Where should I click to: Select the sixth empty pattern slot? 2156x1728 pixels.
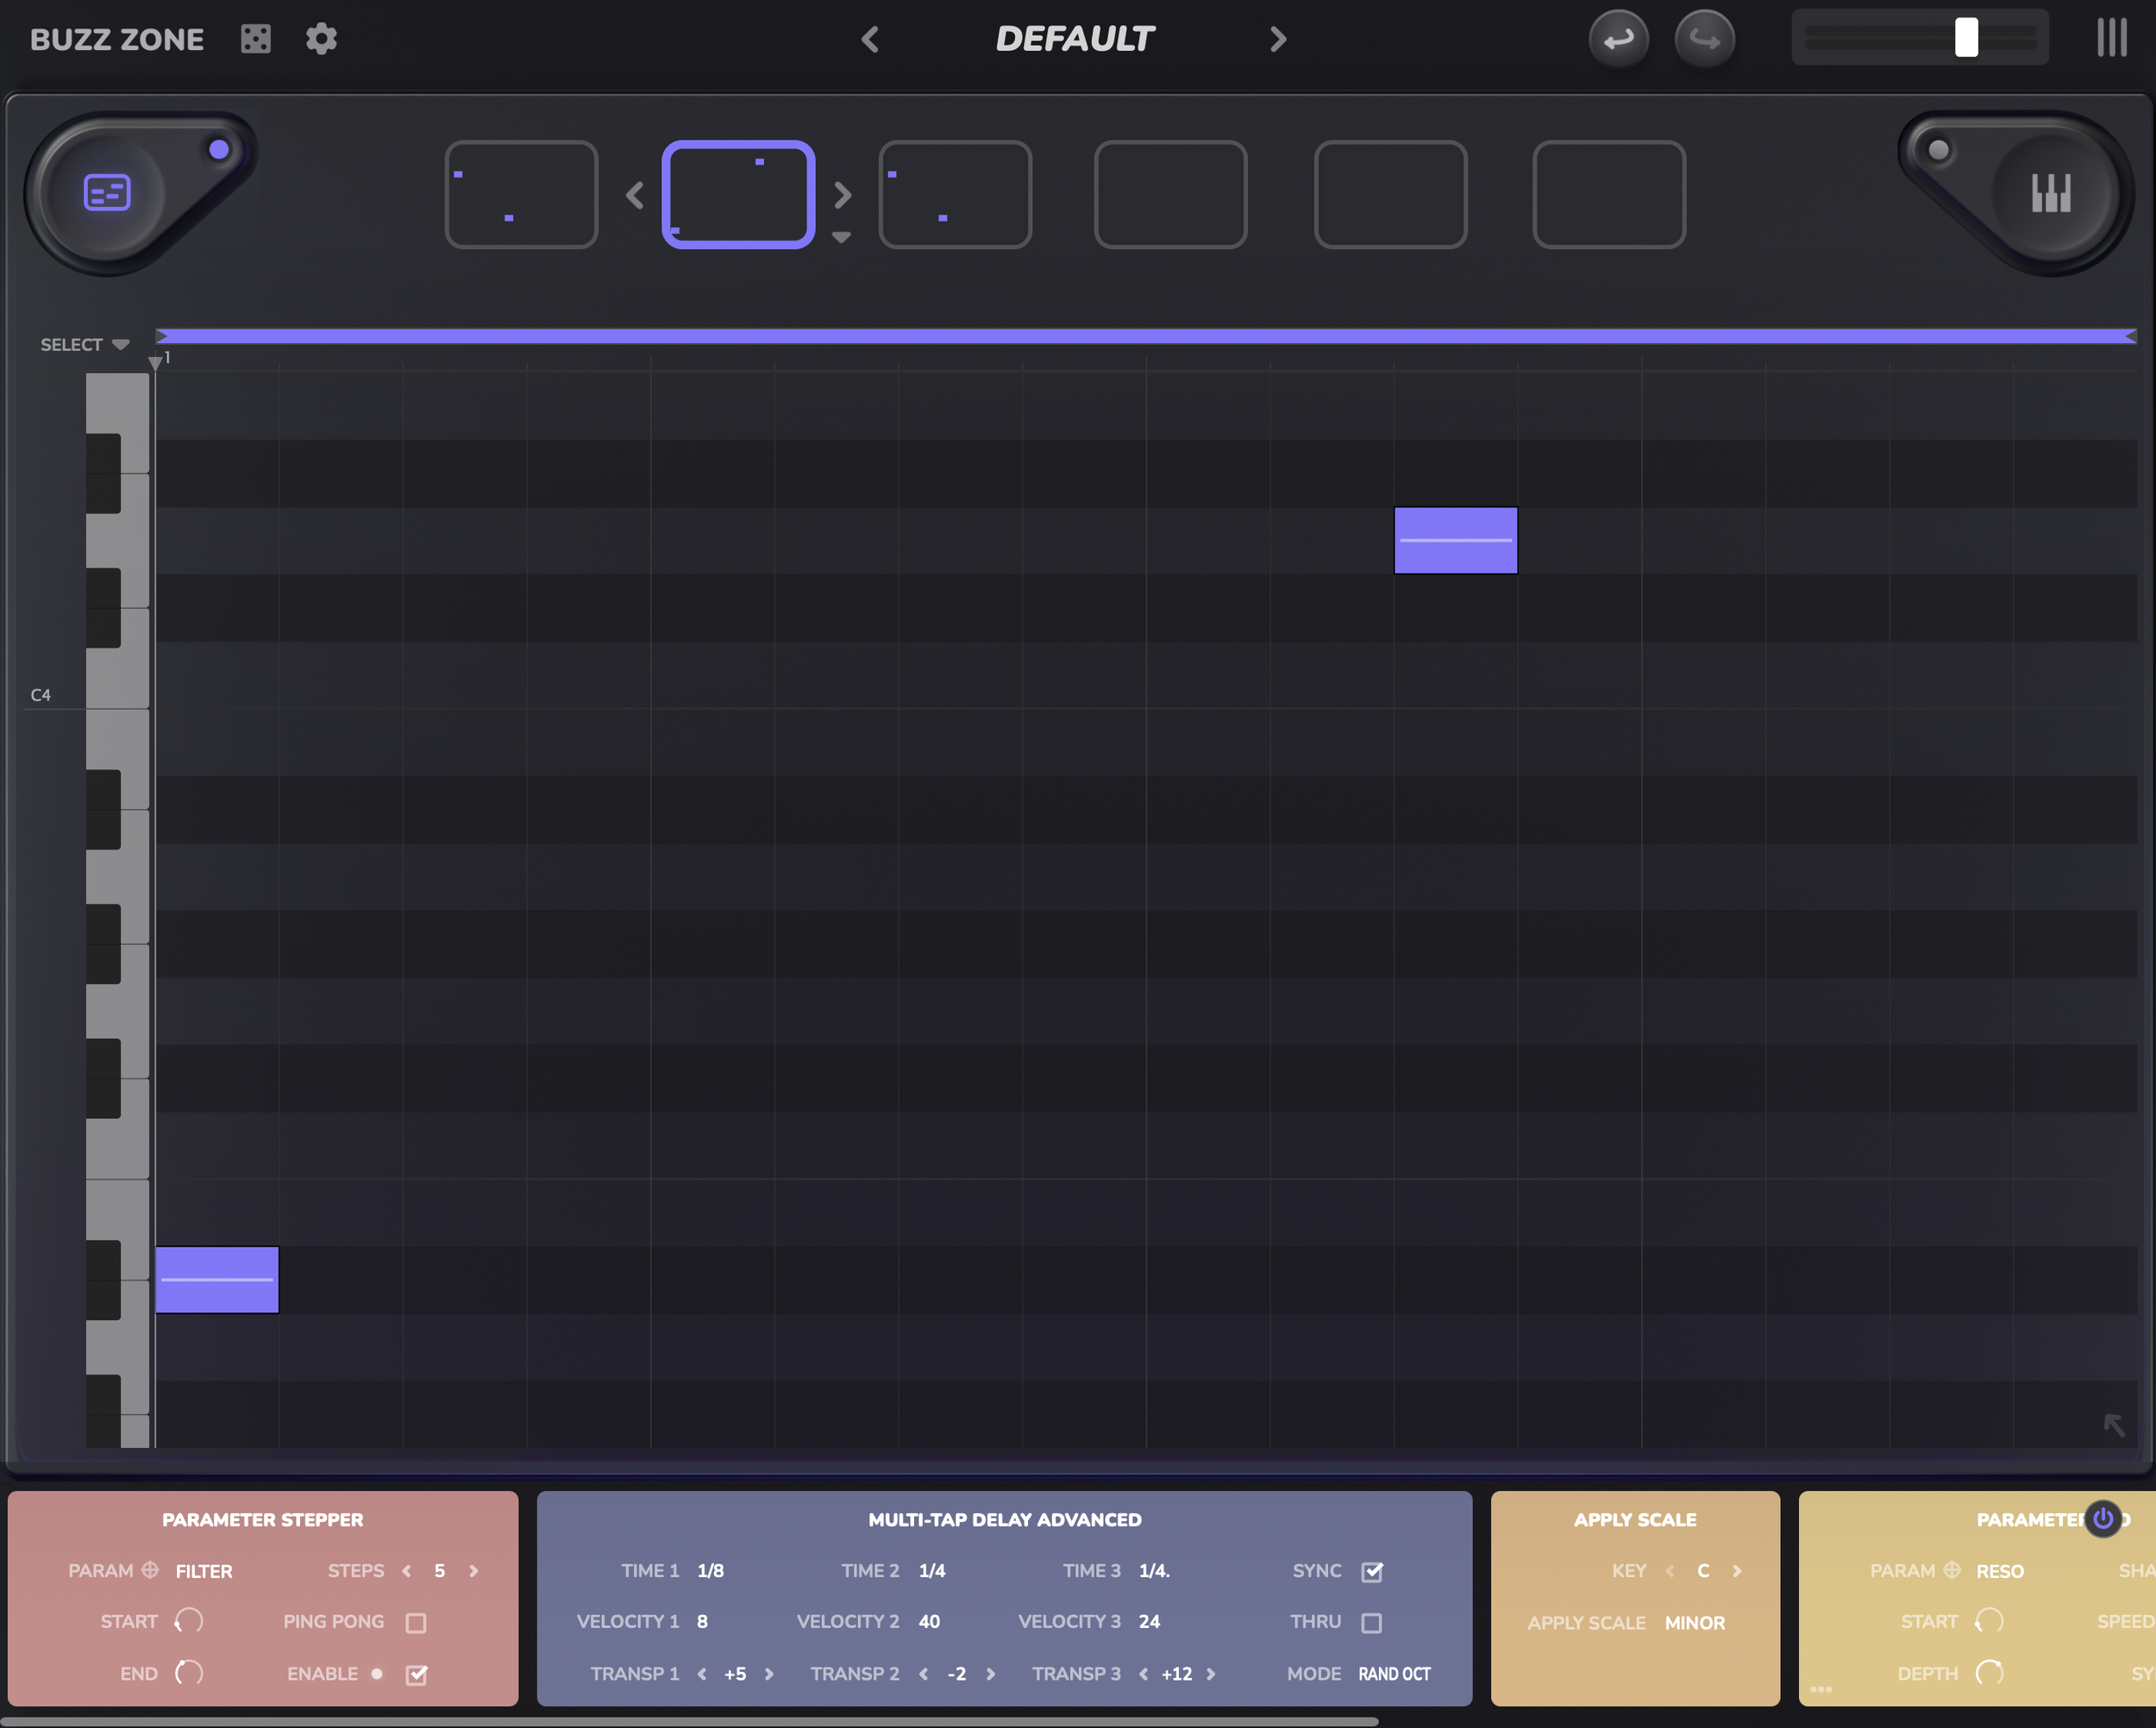(x=1609, y=194)
